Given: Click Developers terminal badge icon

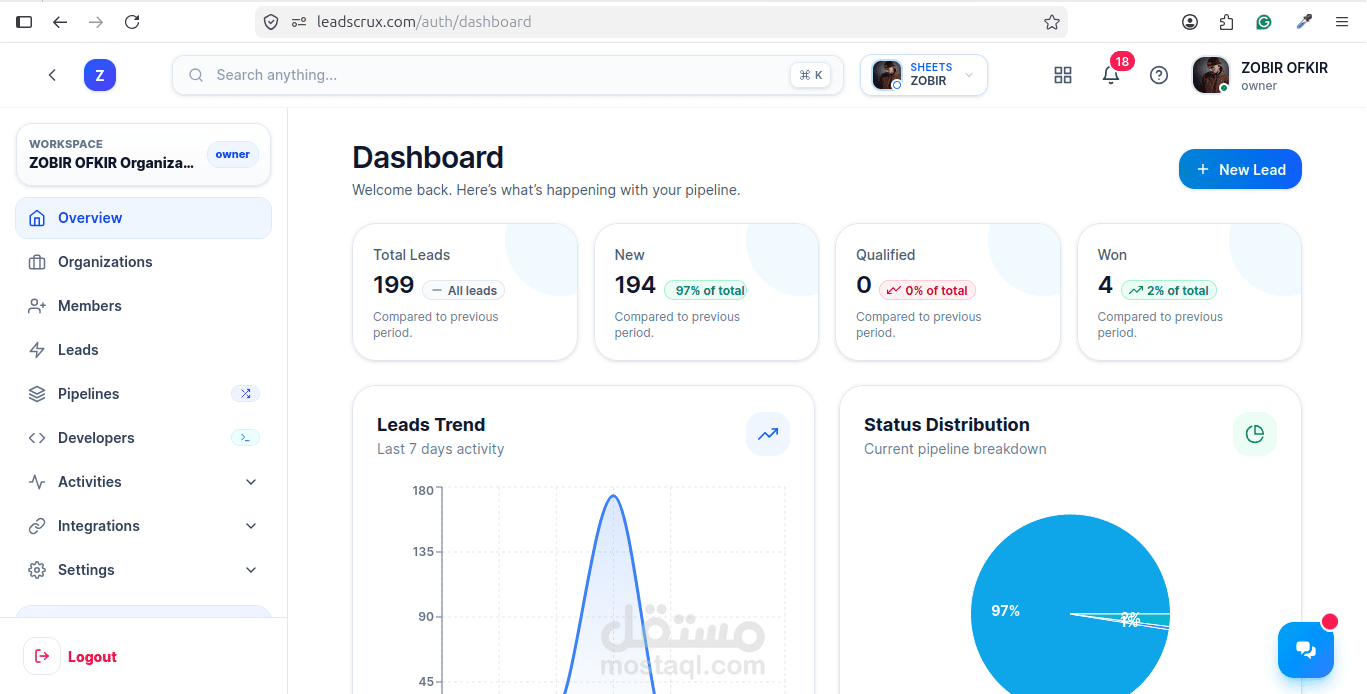Looking at the screenshot, I should tap(245, 438).
